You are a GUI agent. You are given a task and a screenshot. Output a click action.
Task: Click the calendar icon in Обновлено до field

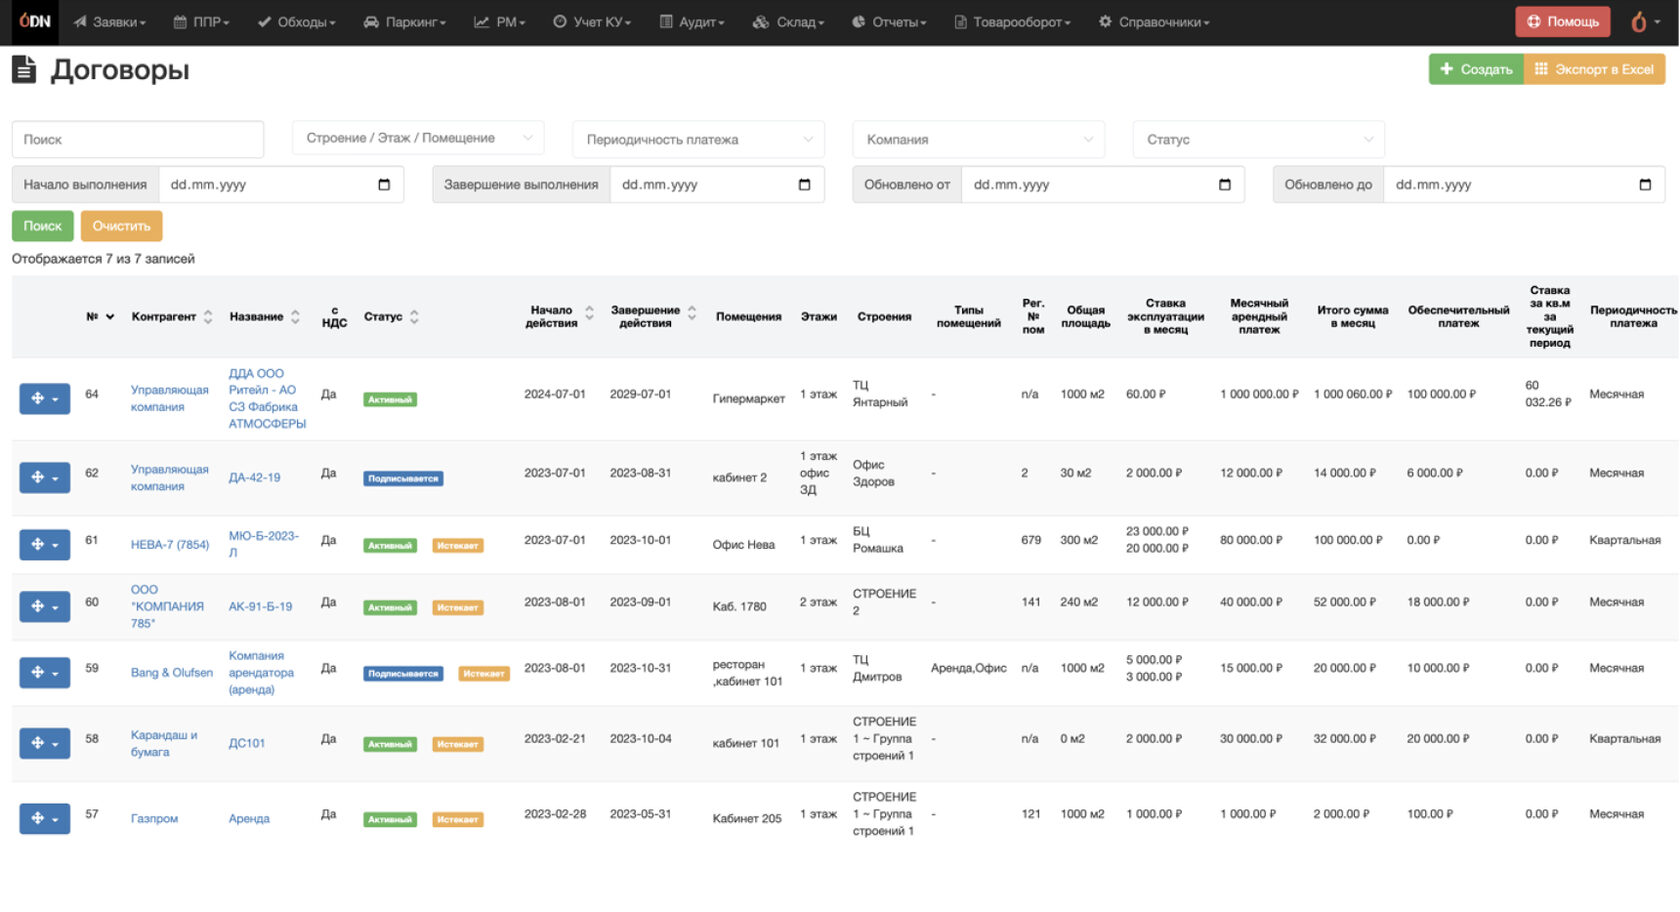[1645, 185]
